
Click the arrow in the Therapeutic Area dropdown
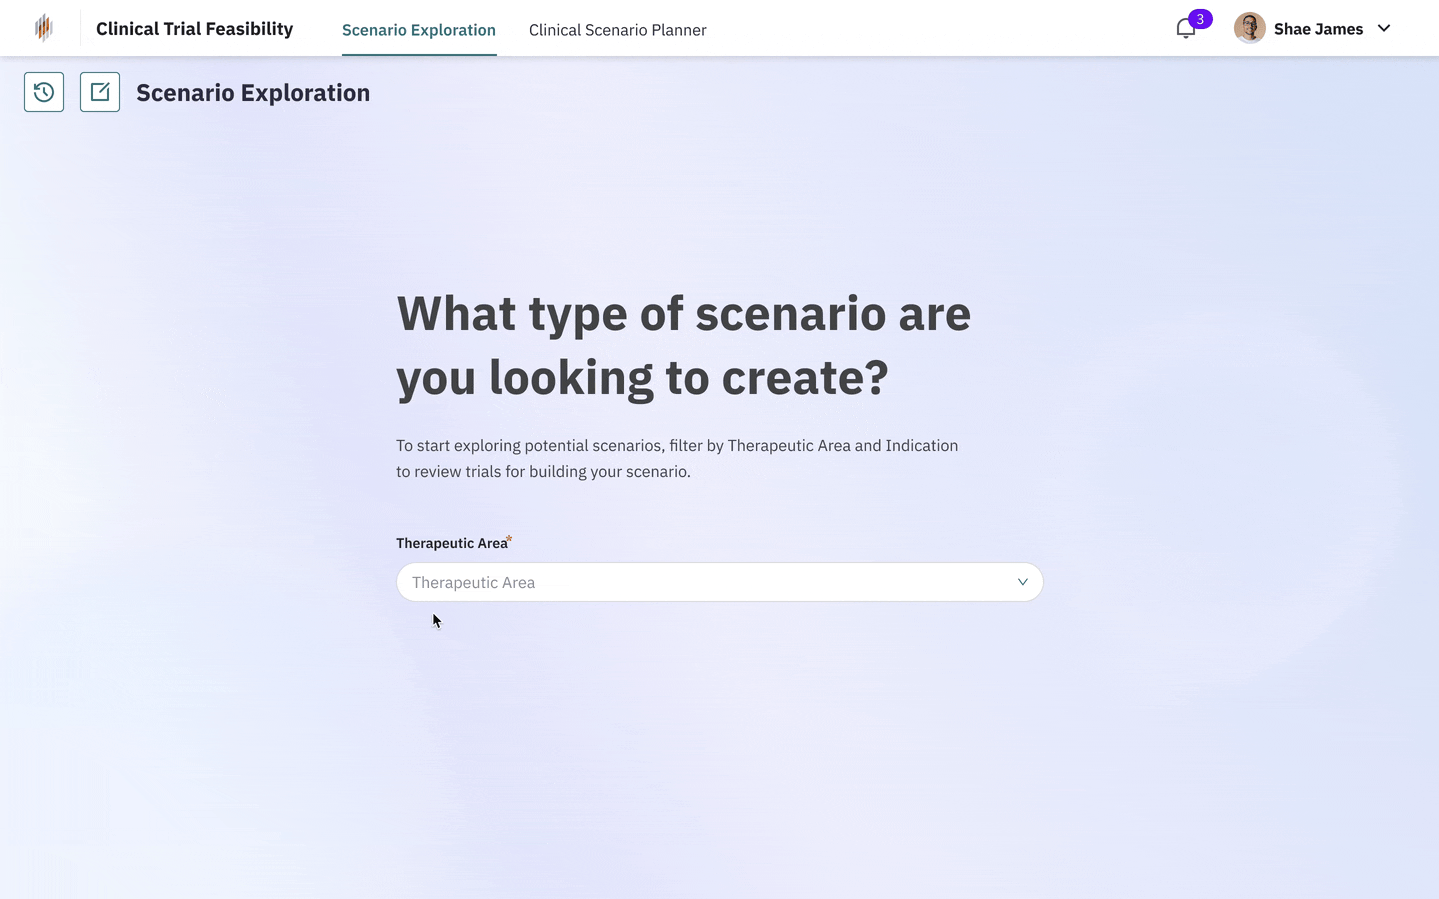point(1022,582)
